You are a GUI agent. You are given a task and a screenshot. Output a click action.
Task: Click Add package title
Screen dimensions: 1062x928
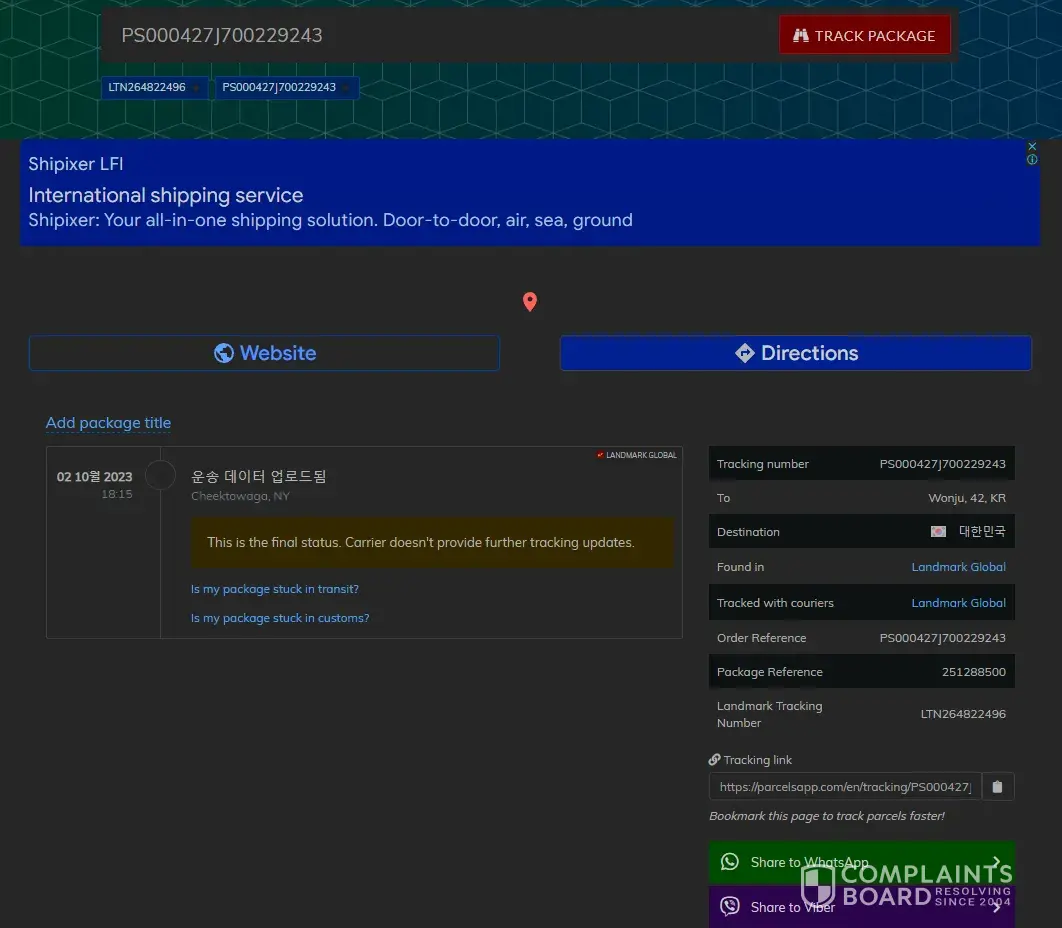click(108, 423)
